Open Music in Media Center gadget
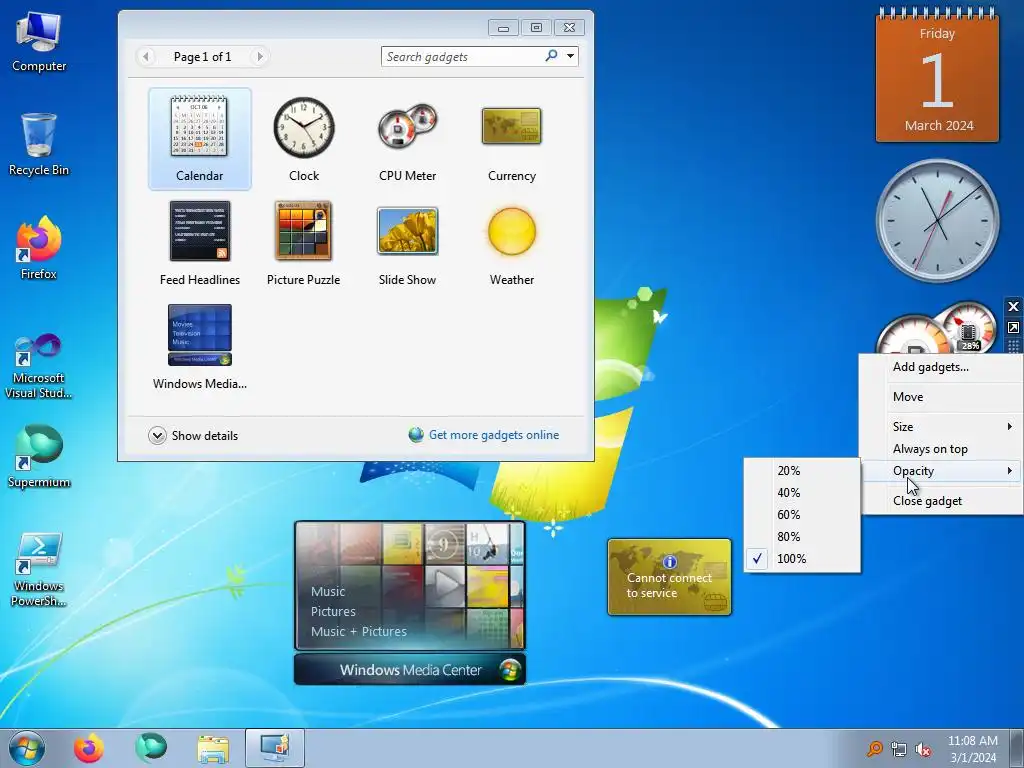The height and width of the screenshot is (768, 1024). (x=328, y=592)
